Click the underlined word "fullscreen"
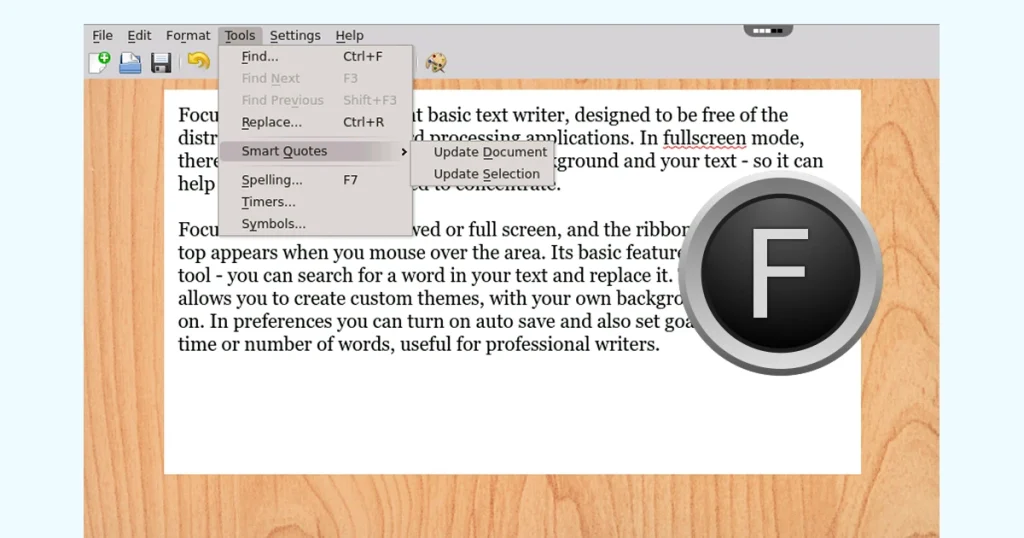The height and width of the screenshot is (538, 1024). (x=705, y=138)
